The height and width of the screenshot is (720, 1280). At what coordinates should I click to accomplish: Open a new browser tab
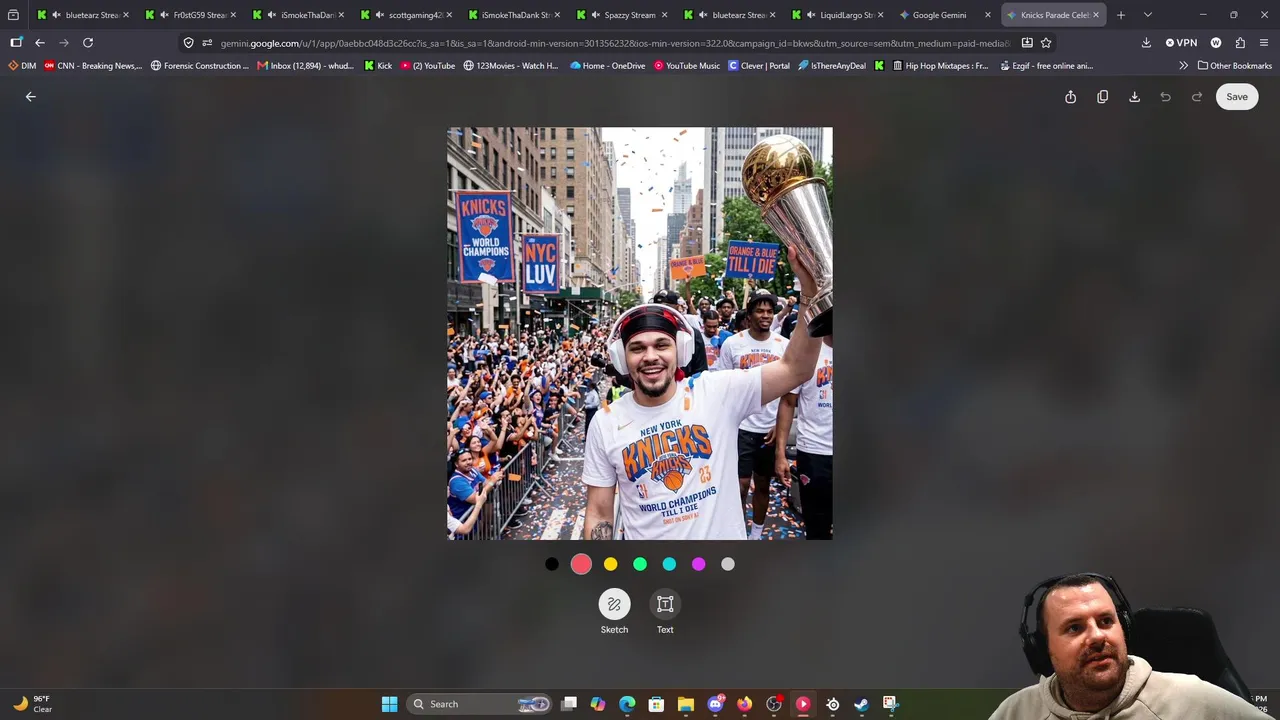1121,15
